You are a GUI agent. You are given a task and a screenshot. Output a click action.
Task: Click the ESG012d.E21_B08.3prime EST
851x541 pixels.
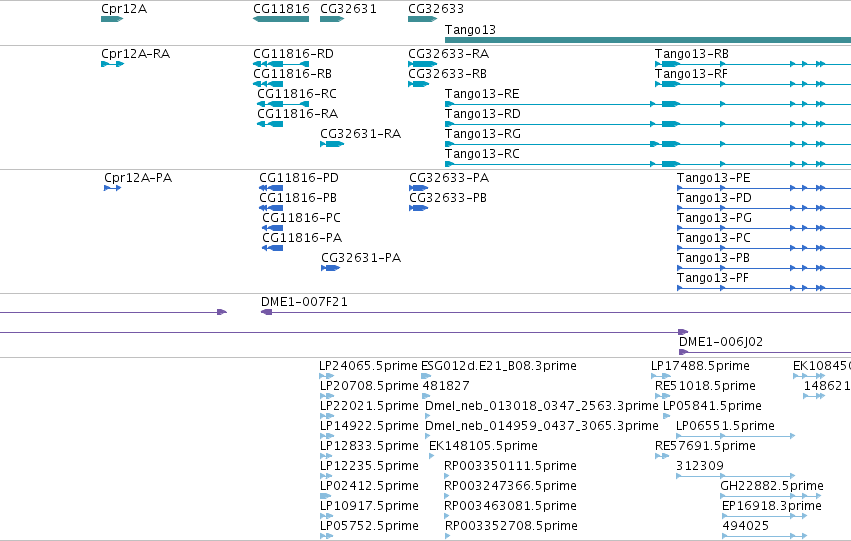tap(426, 376)
